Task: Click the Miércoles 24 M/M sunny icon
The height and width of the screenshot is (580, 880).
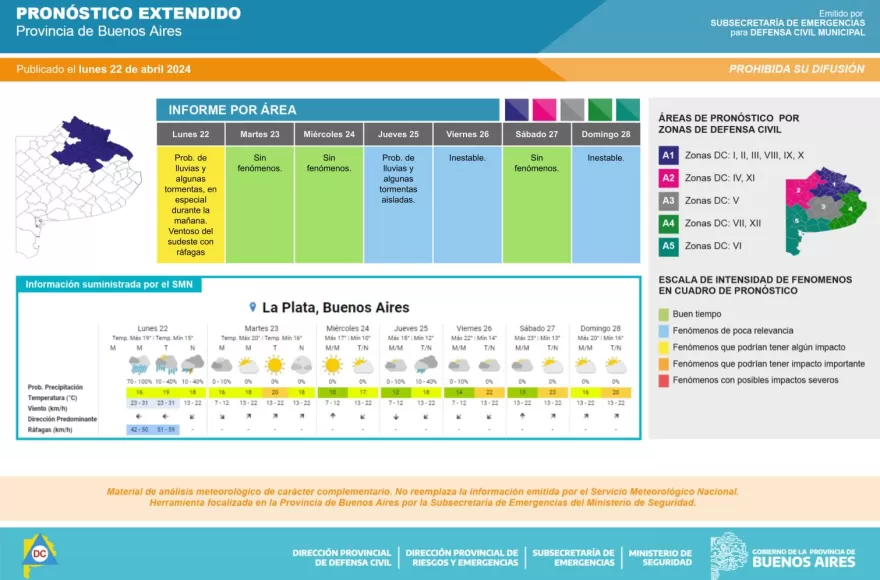Action: point(332,366)
